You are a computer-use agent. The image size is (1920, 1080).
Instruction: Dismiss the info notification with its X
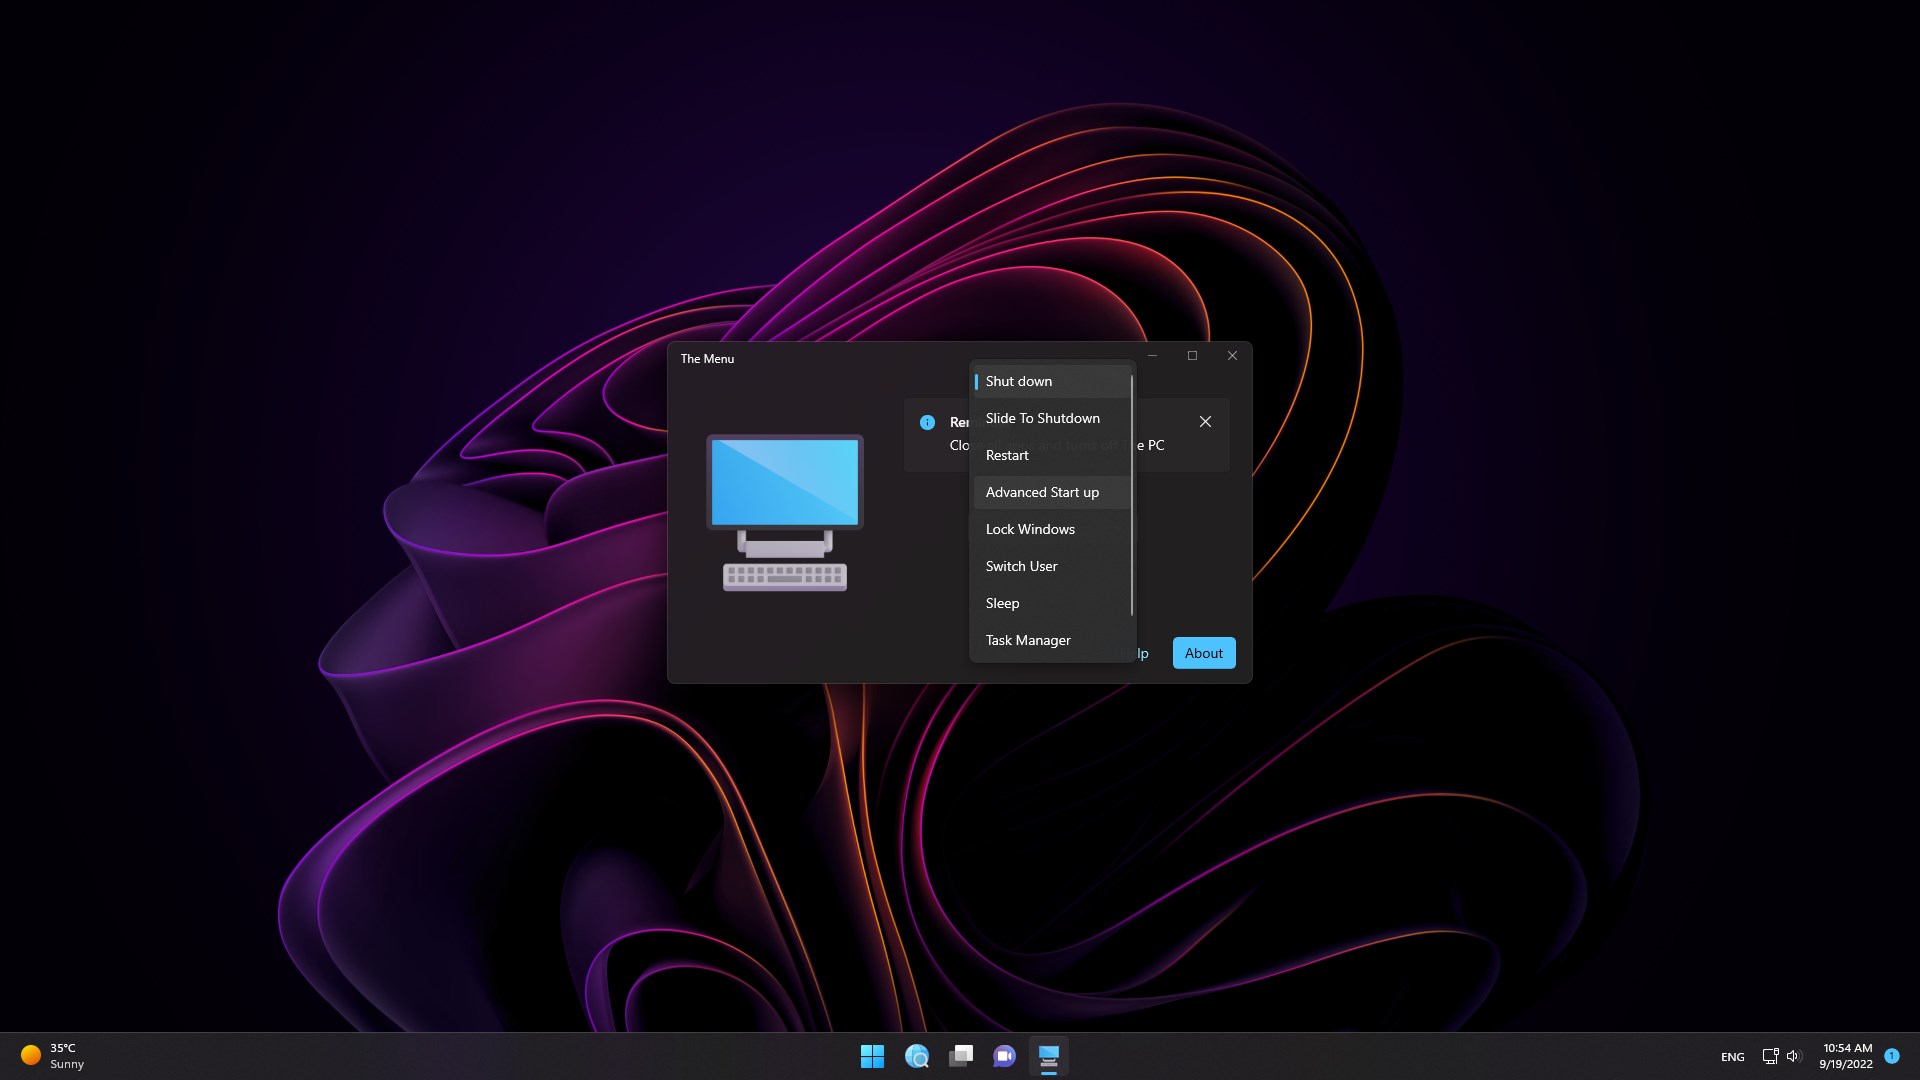1205,422
